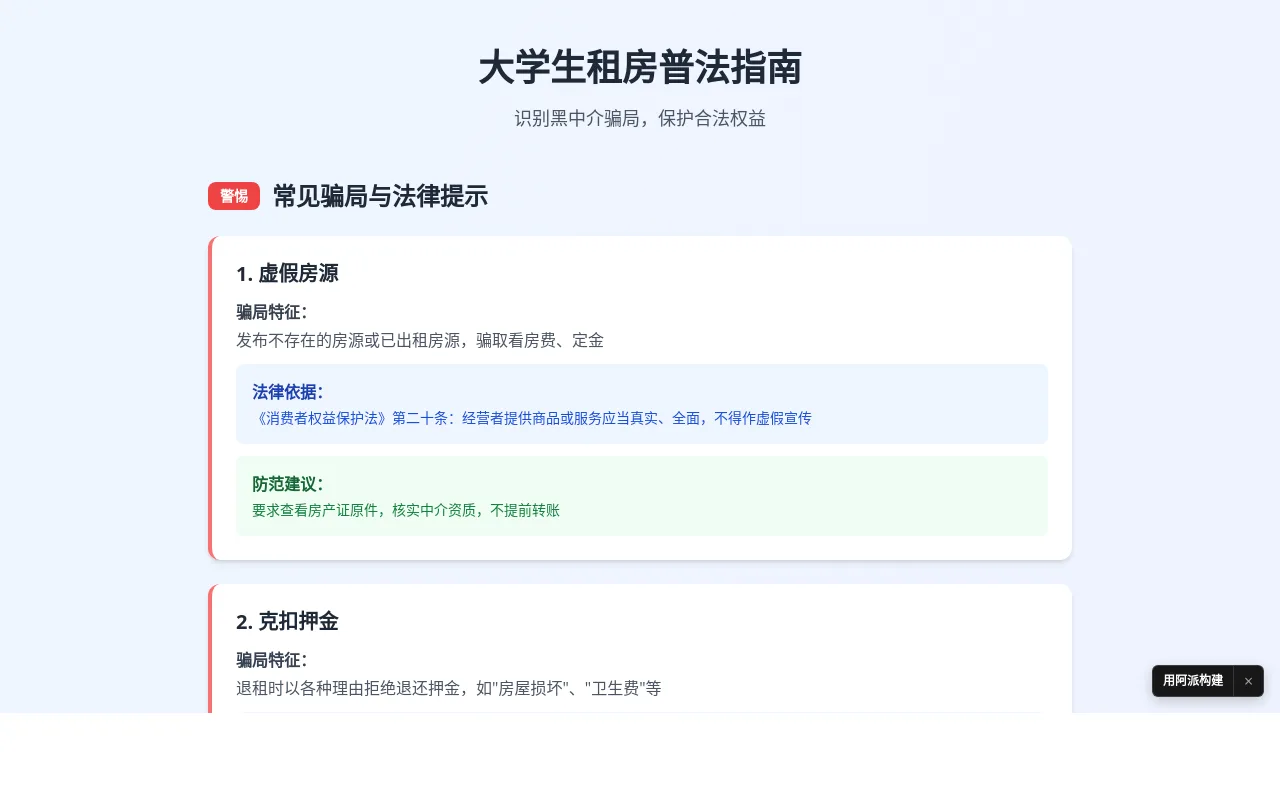Click the 用阿派构建 badge button
This screenshot has height=800, width=1280.
1193,681
